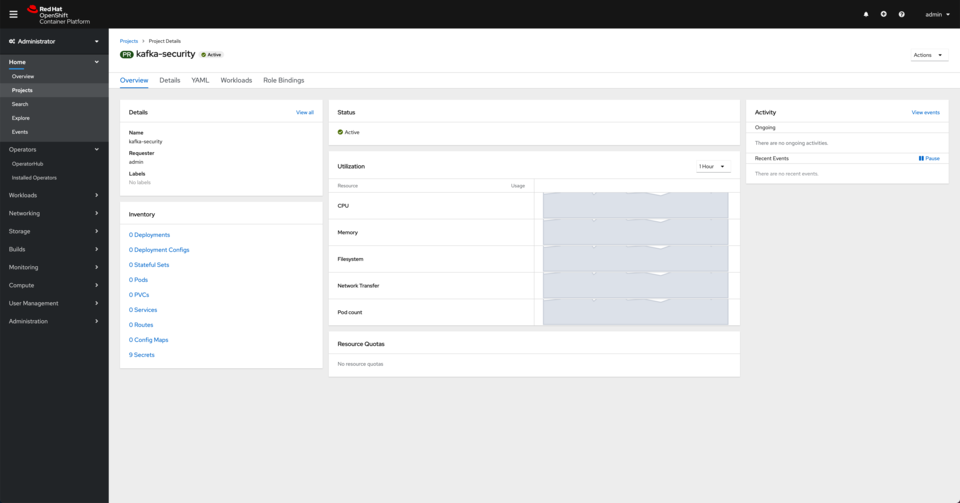The height and width of the screenshot is (503, 960).
Task: Expand the Storage navigation section
Action: coord(54,231)
